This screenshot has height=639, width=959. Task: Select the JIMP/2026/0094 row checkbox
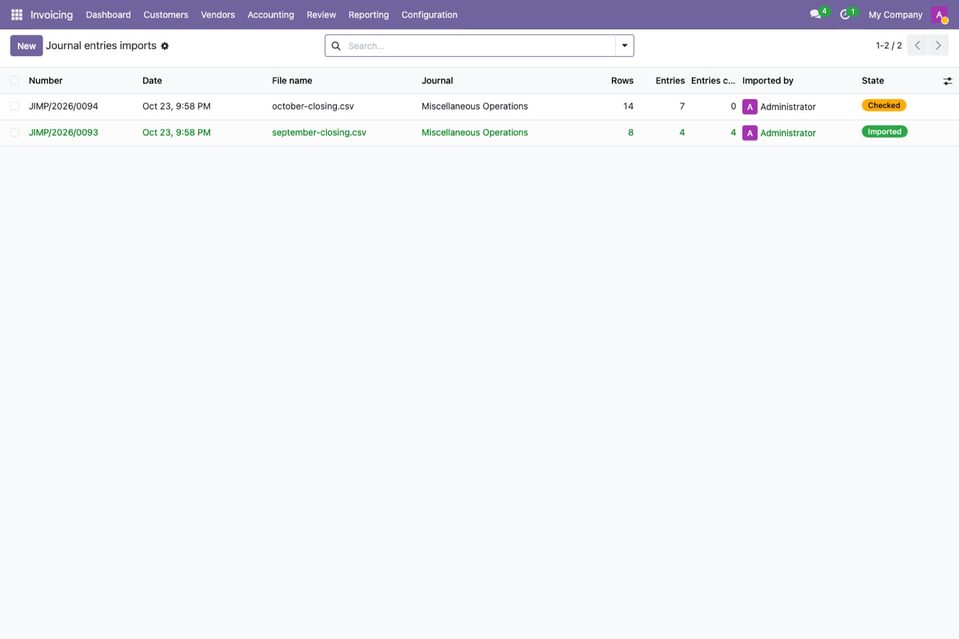point(15,106)
